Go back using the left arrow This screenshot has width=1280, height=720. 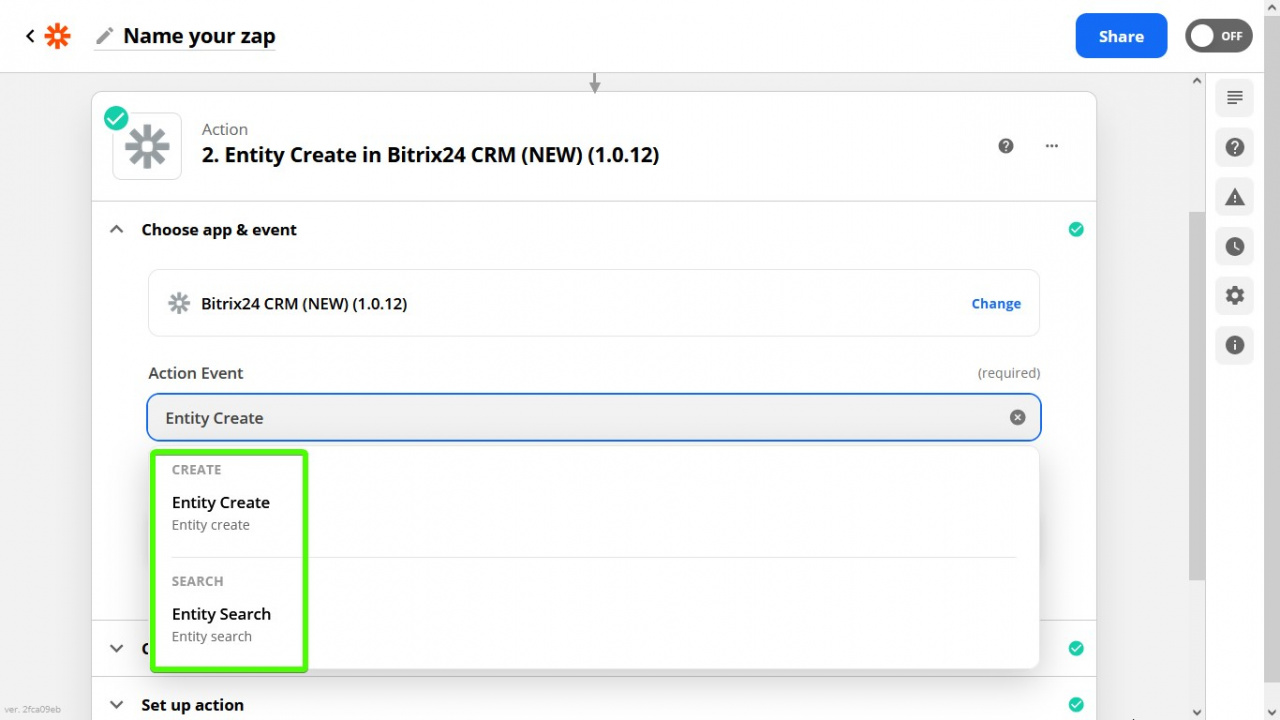[30, 36]
